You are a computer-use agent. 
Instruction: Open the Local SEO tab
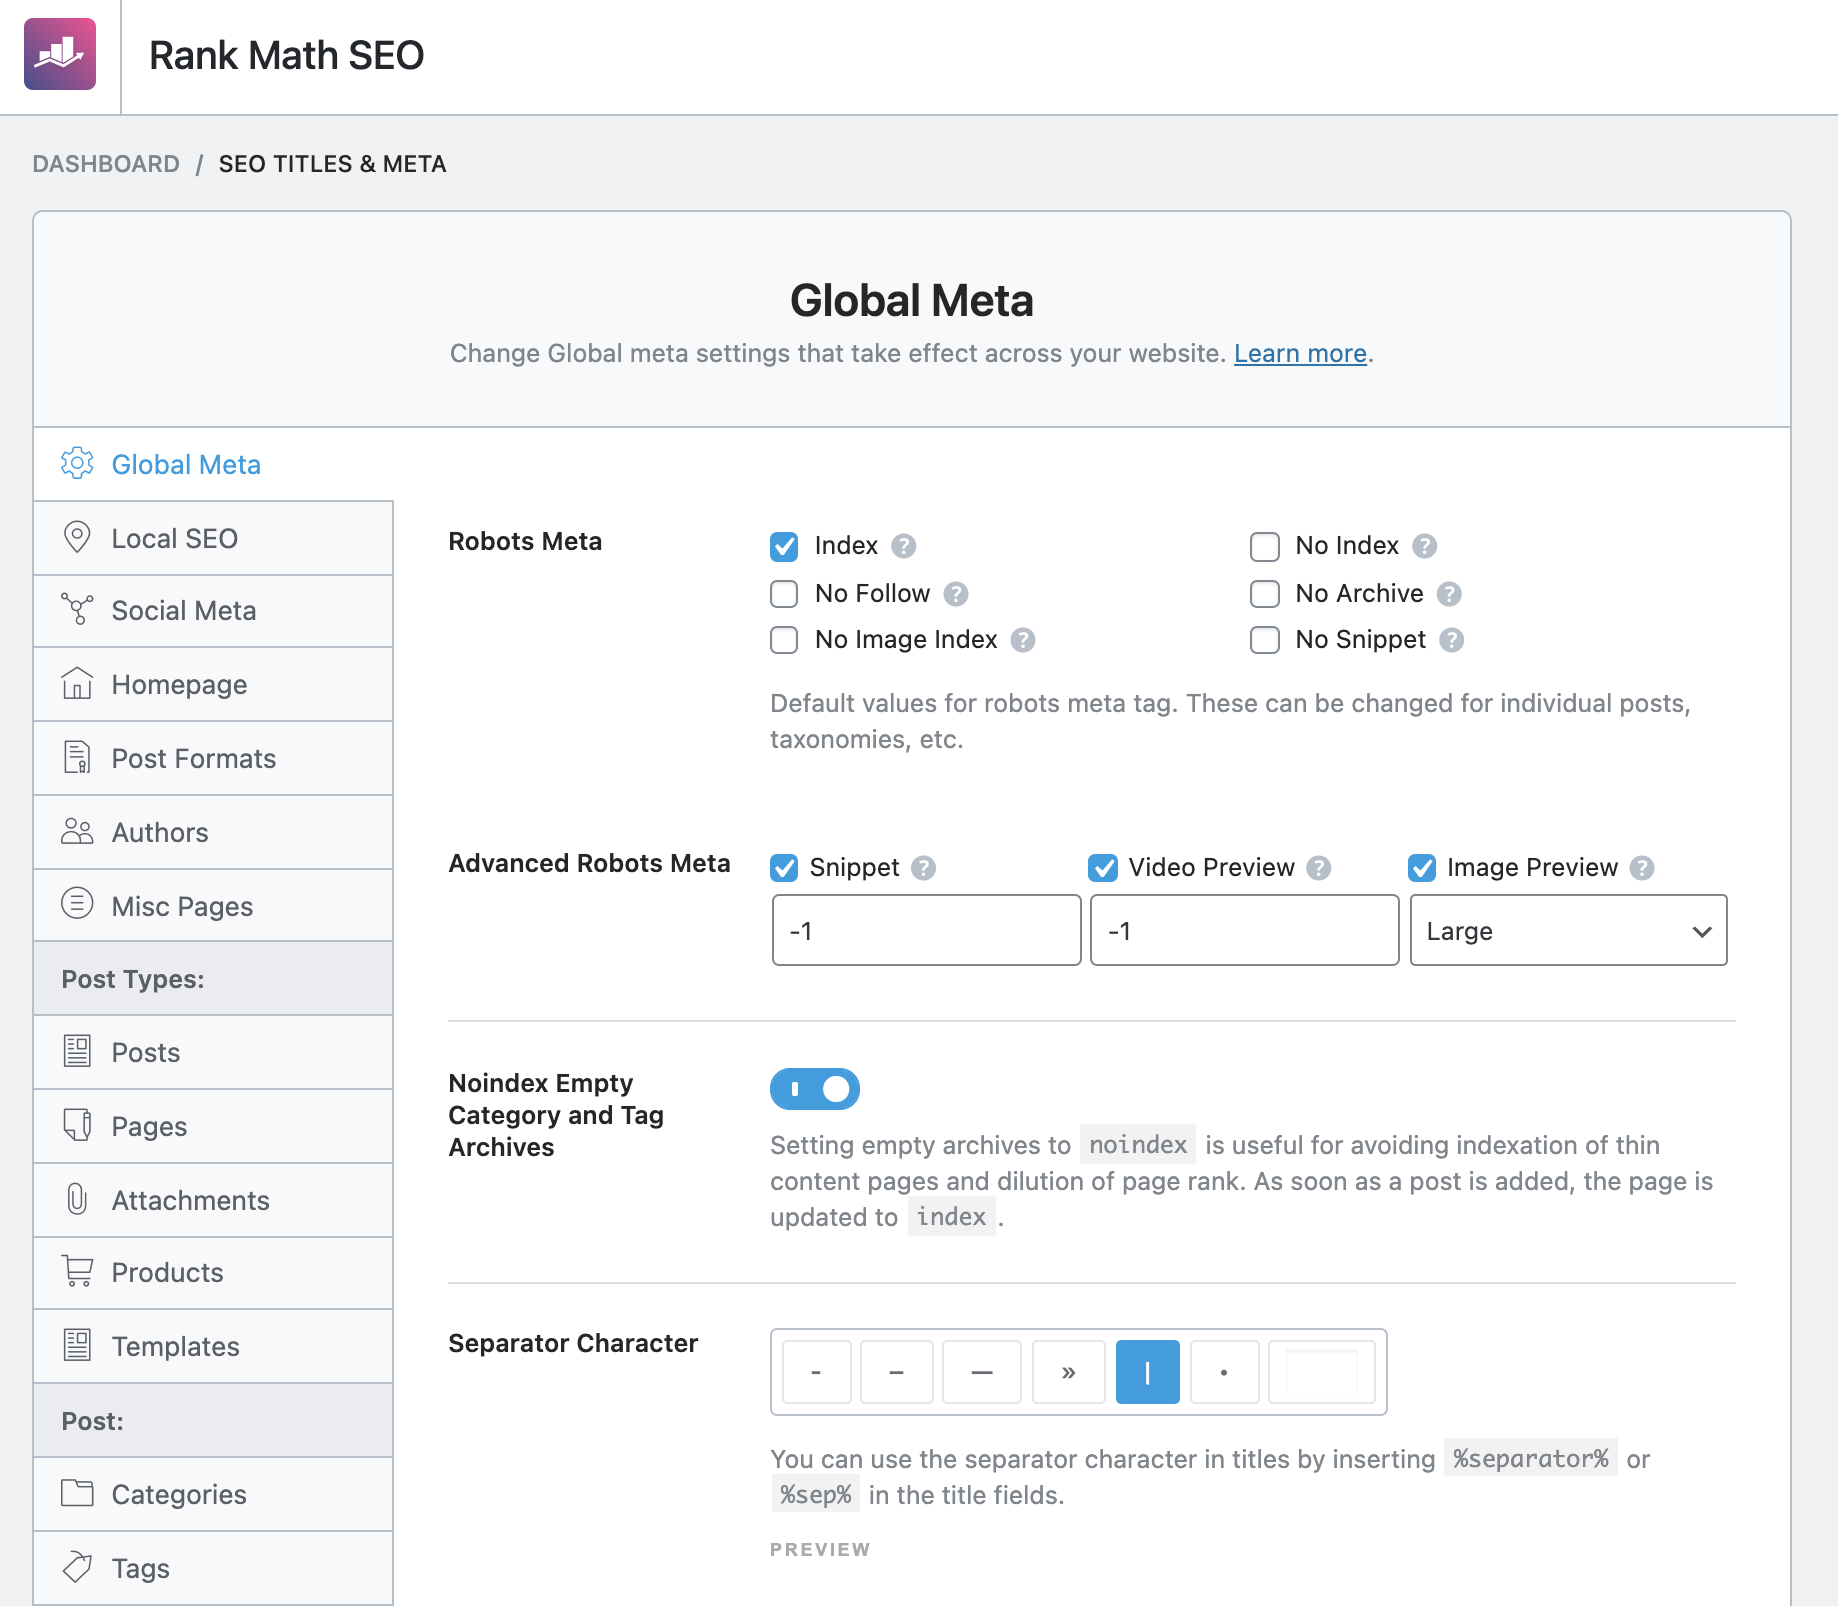click(213, 538)
